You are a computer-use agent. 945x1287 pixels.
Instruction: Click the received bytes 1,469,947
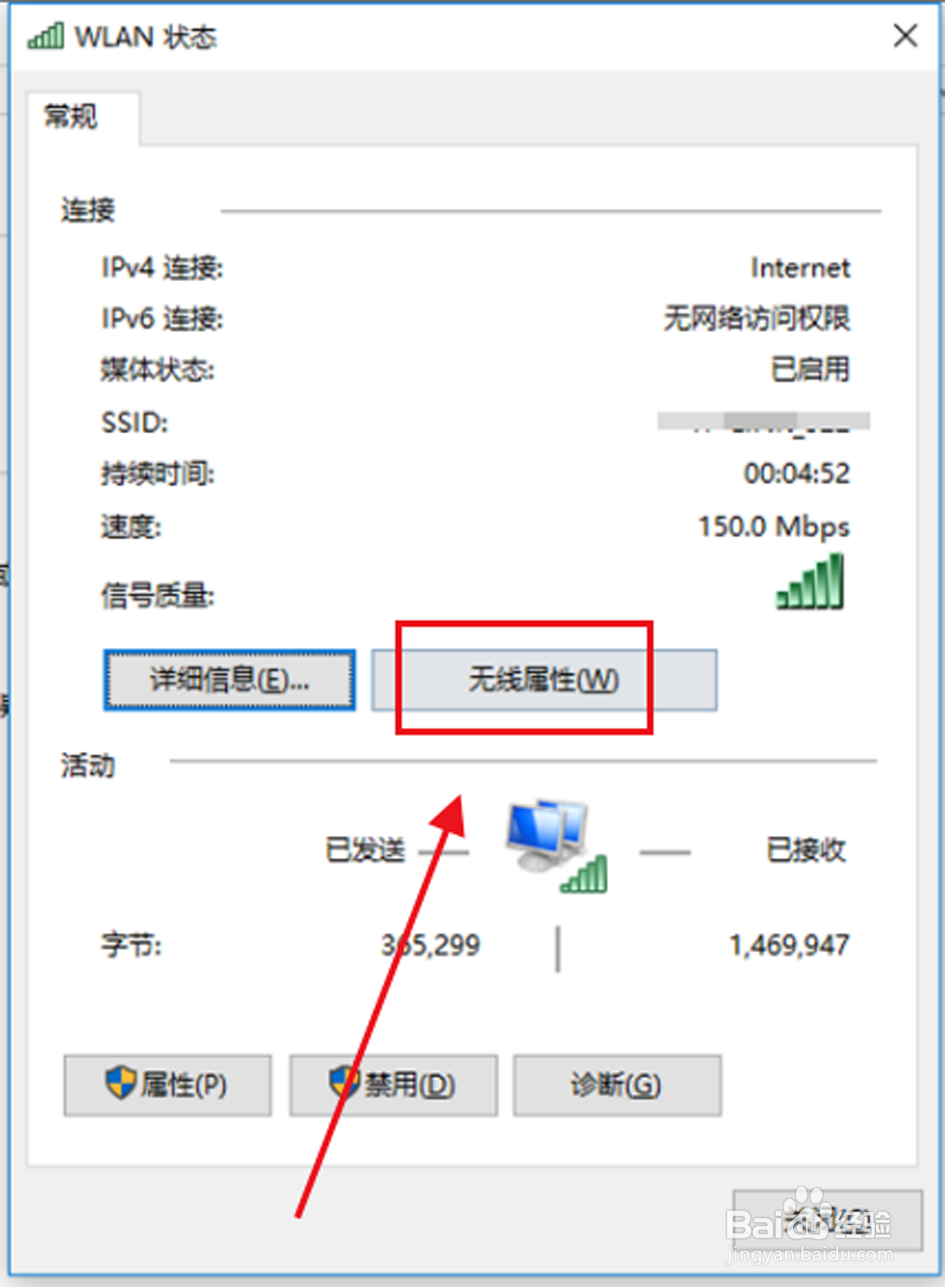[790, 945]
